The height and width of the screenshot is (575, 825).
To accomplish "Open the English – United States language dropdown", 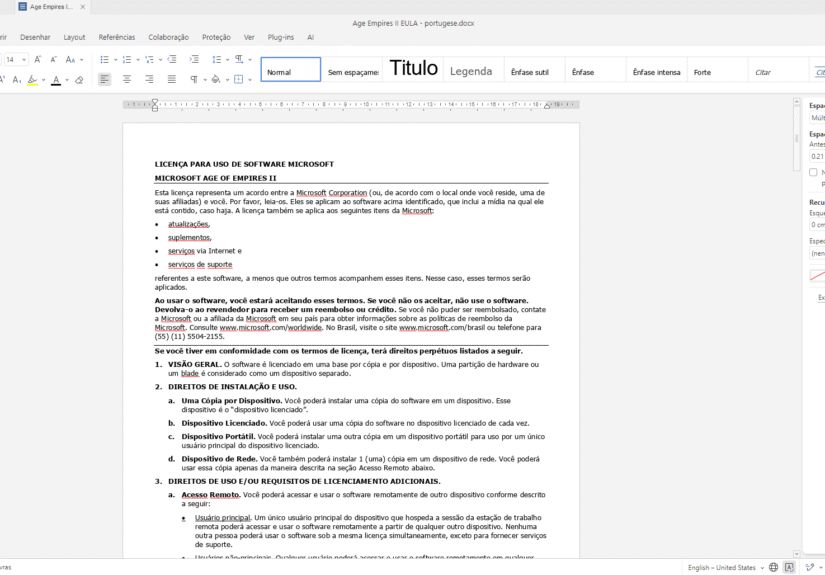I will (x=725, y=567).
